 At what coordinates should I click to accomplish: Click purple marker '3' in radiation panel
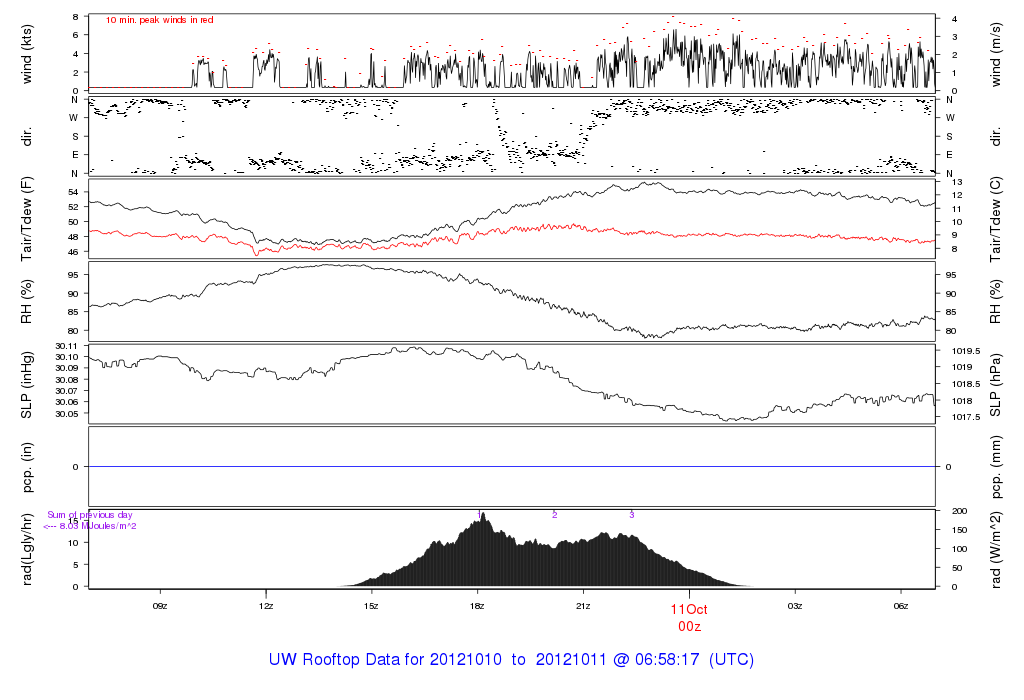pos(632,515)
